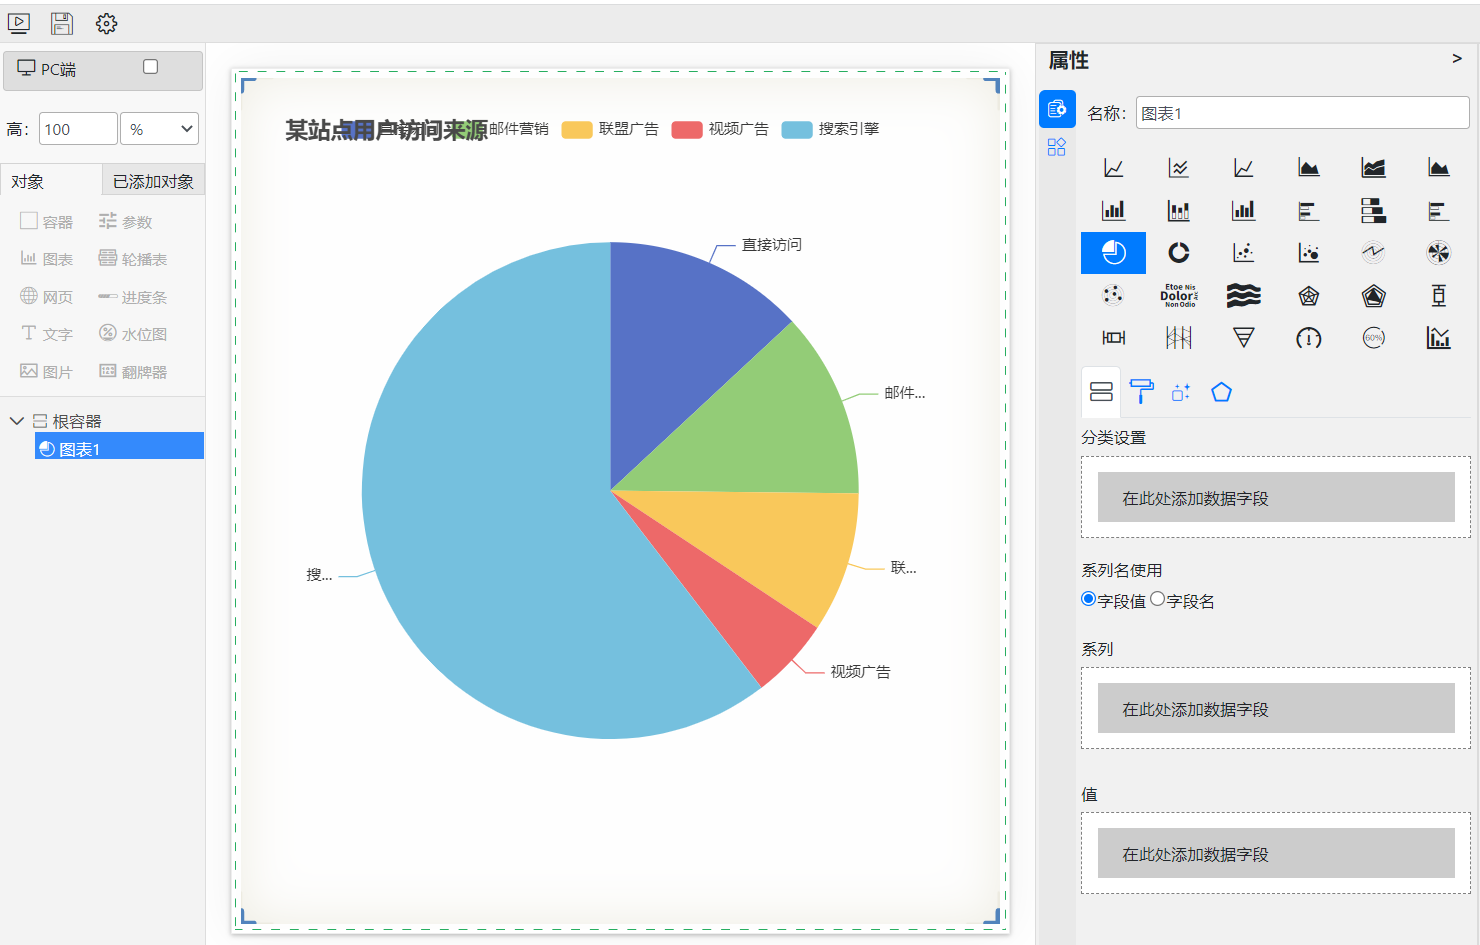Click the 网页 object item
1480x945 pixels.
(47, 297)
